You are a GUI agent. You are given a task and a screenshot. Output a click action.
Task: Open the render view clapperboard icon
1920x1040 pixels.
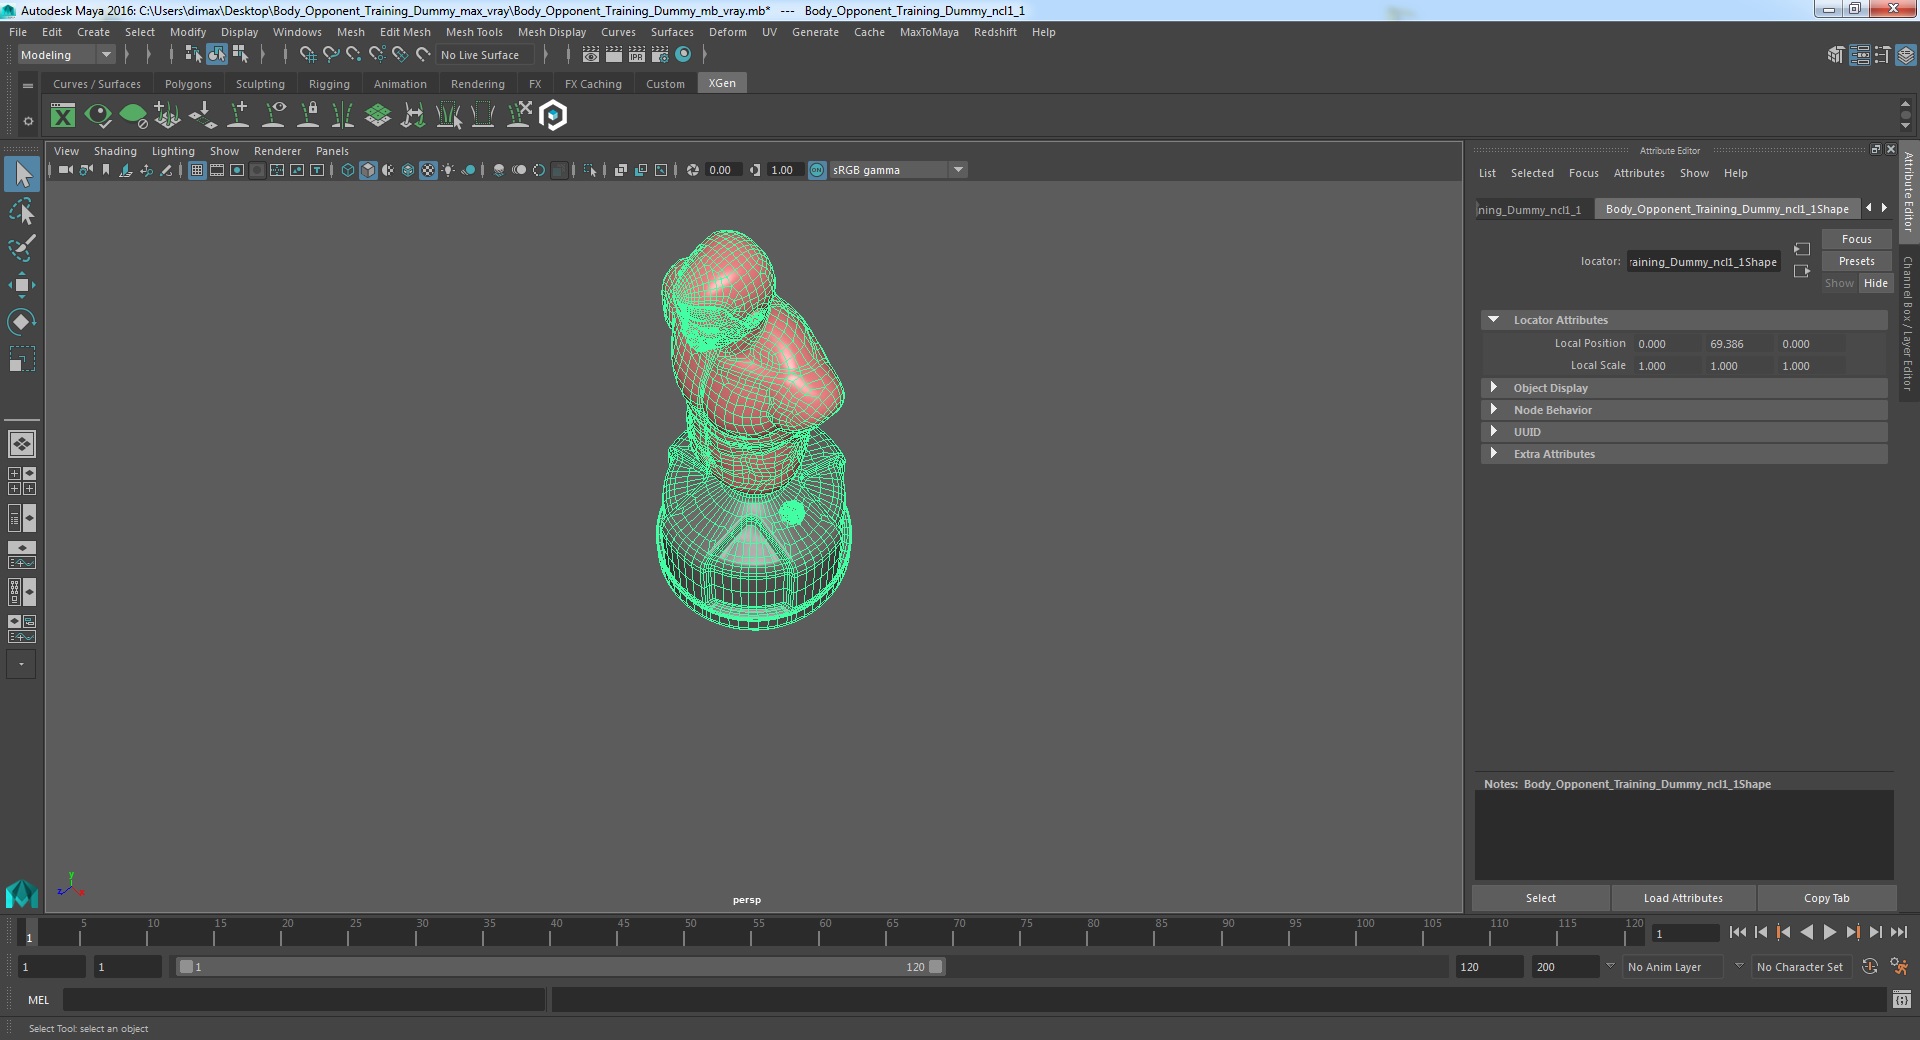(x=591, y=55)
